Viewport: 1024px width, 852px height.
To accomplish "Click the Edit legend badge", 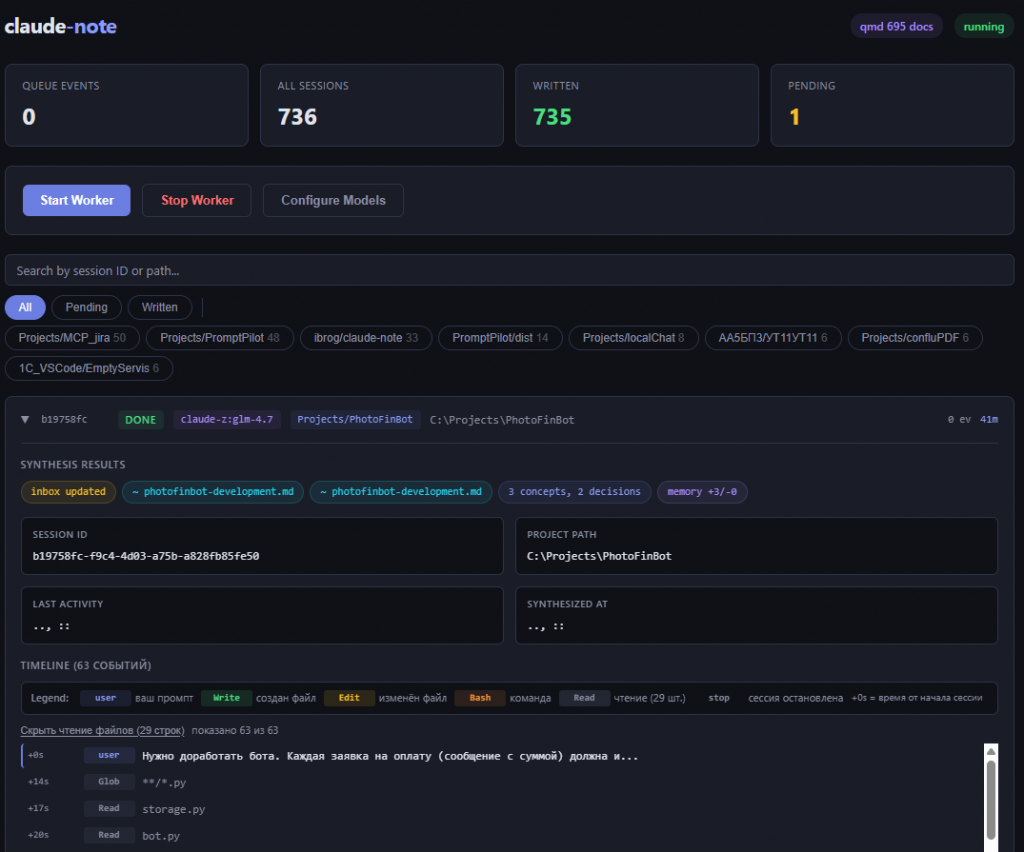I will (349, 698).
